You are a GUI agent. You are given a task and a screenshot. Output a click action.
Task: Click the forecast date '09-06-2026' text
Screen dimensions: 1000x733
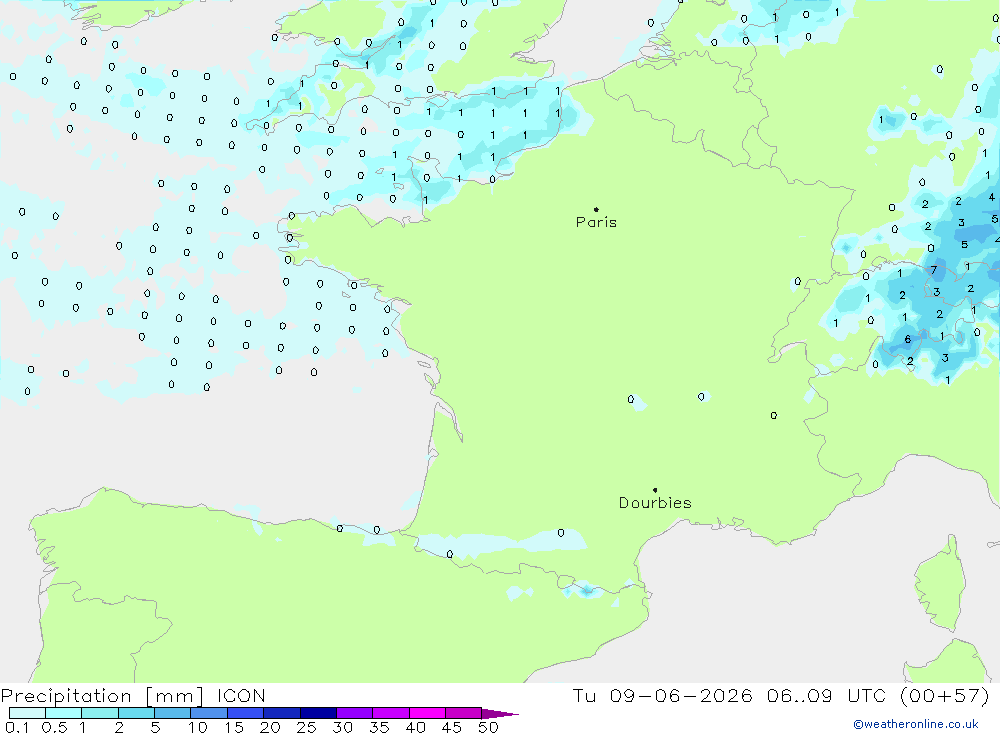pos(680,695)
